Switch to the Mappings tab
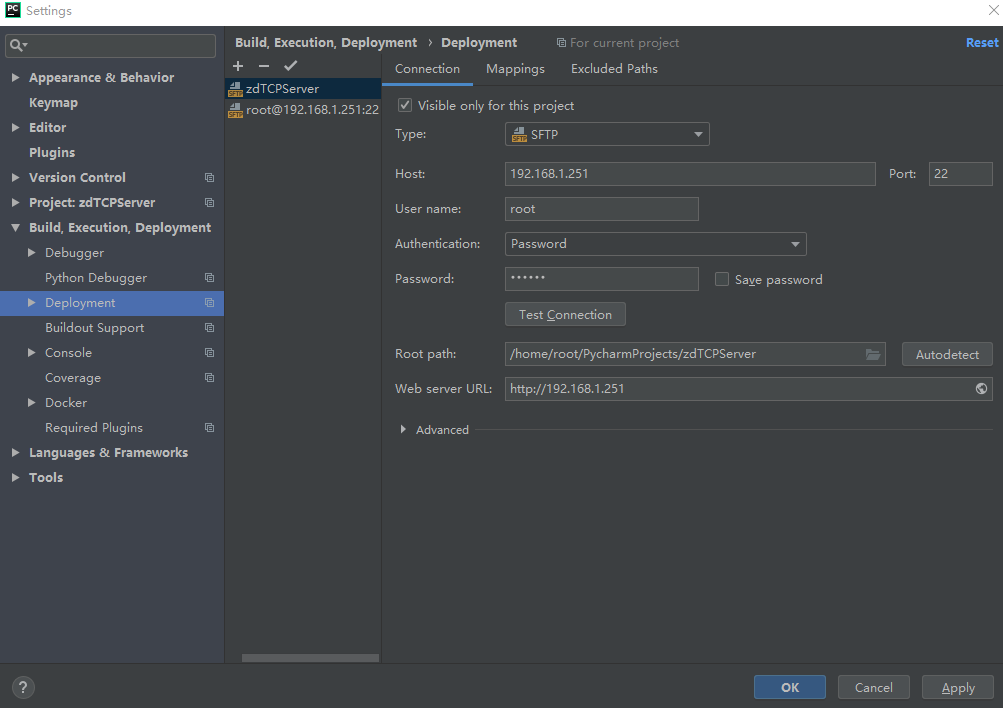Viewport: 1003px width, 708px height. [x=515, y=69]
